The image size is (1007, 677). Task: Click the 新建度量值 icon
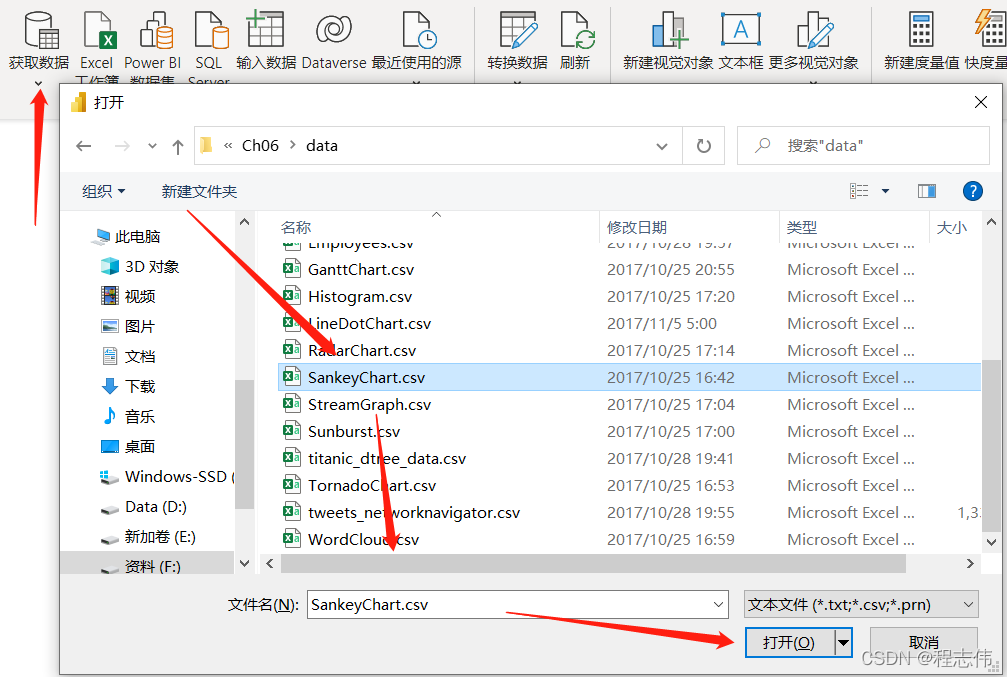(x=921, y=30)
